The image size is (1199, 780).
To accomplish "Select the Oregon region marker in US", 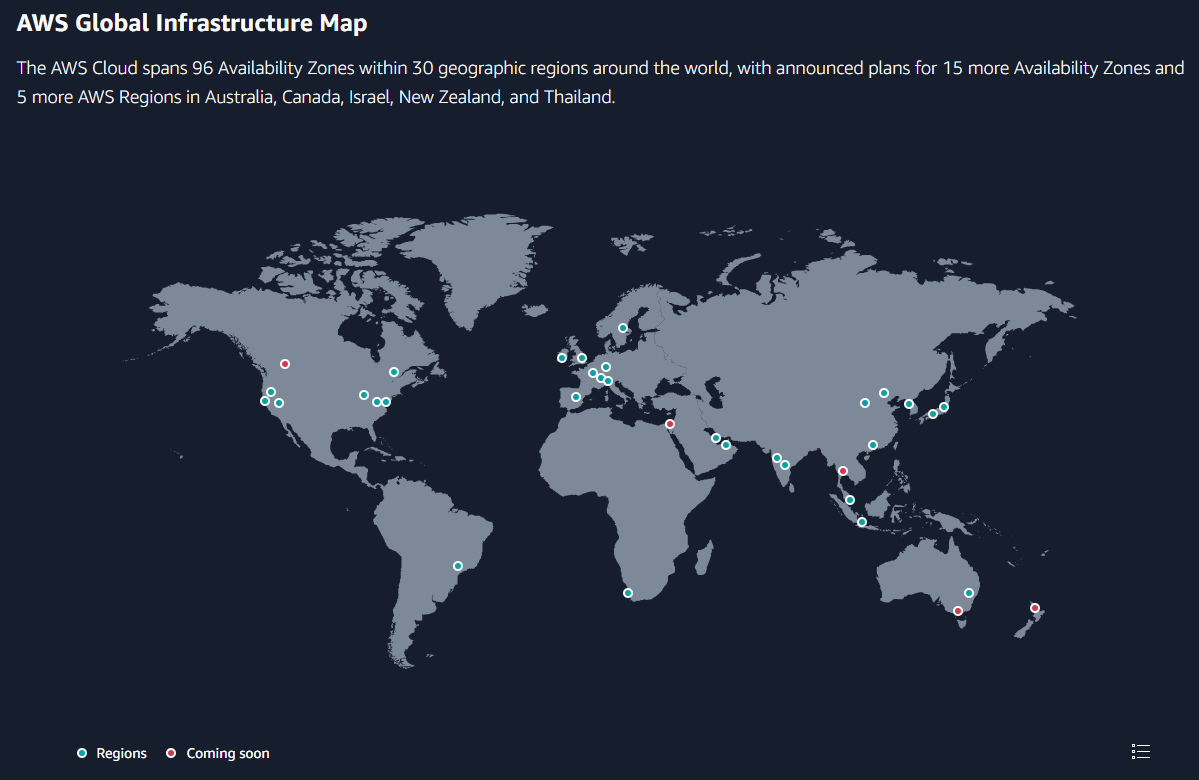I will 271,392.
